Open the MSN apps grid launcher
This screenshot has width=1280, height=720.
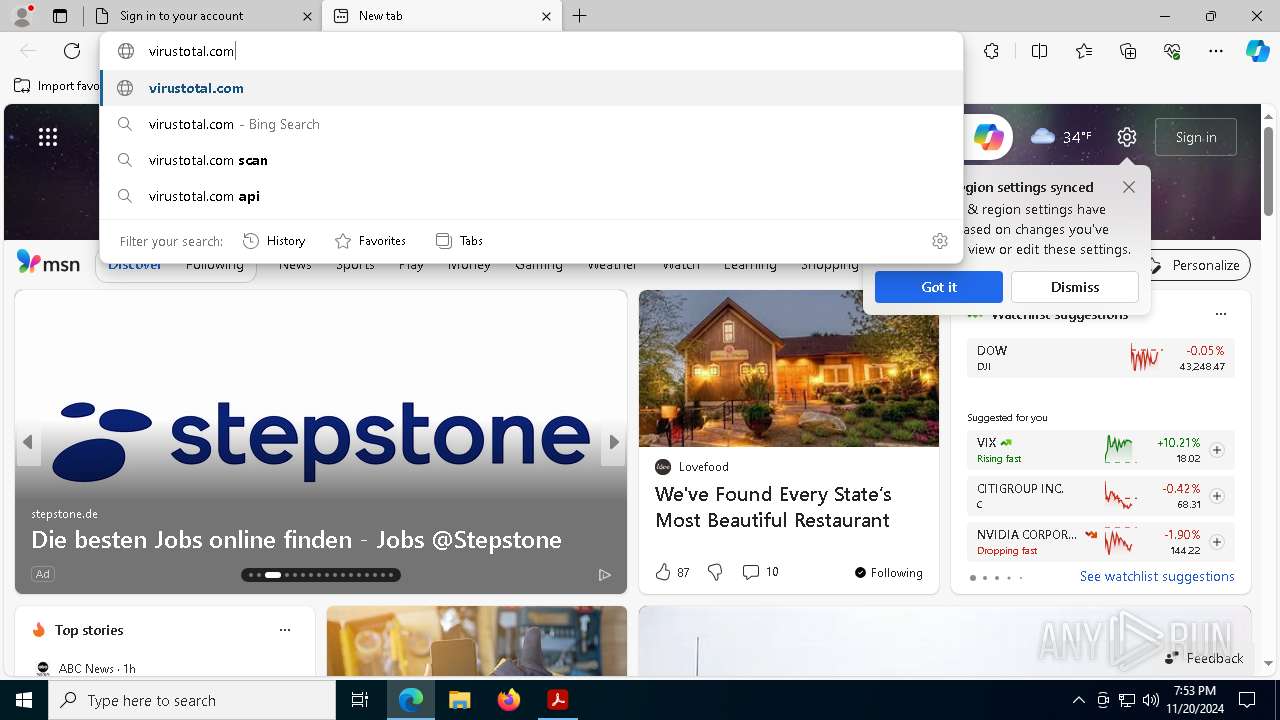(x=48, y=137)
